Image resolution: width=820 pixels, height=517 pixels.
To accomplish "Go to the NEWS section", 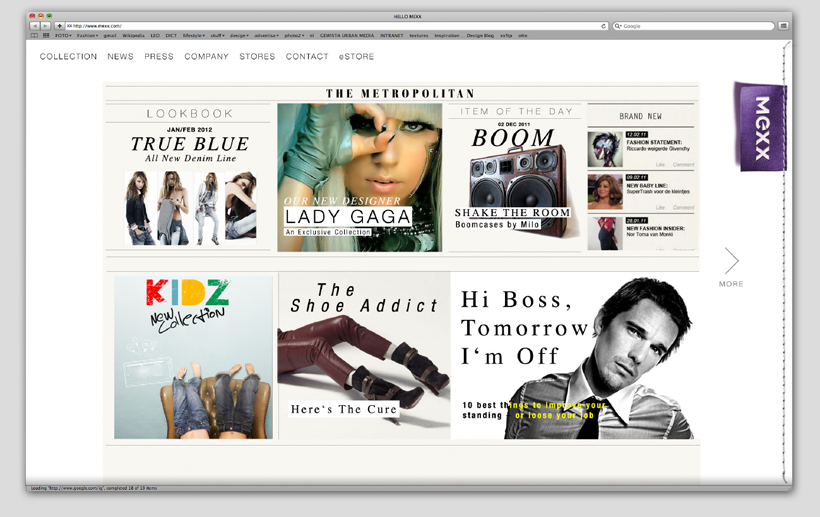I will click(120, 56).
